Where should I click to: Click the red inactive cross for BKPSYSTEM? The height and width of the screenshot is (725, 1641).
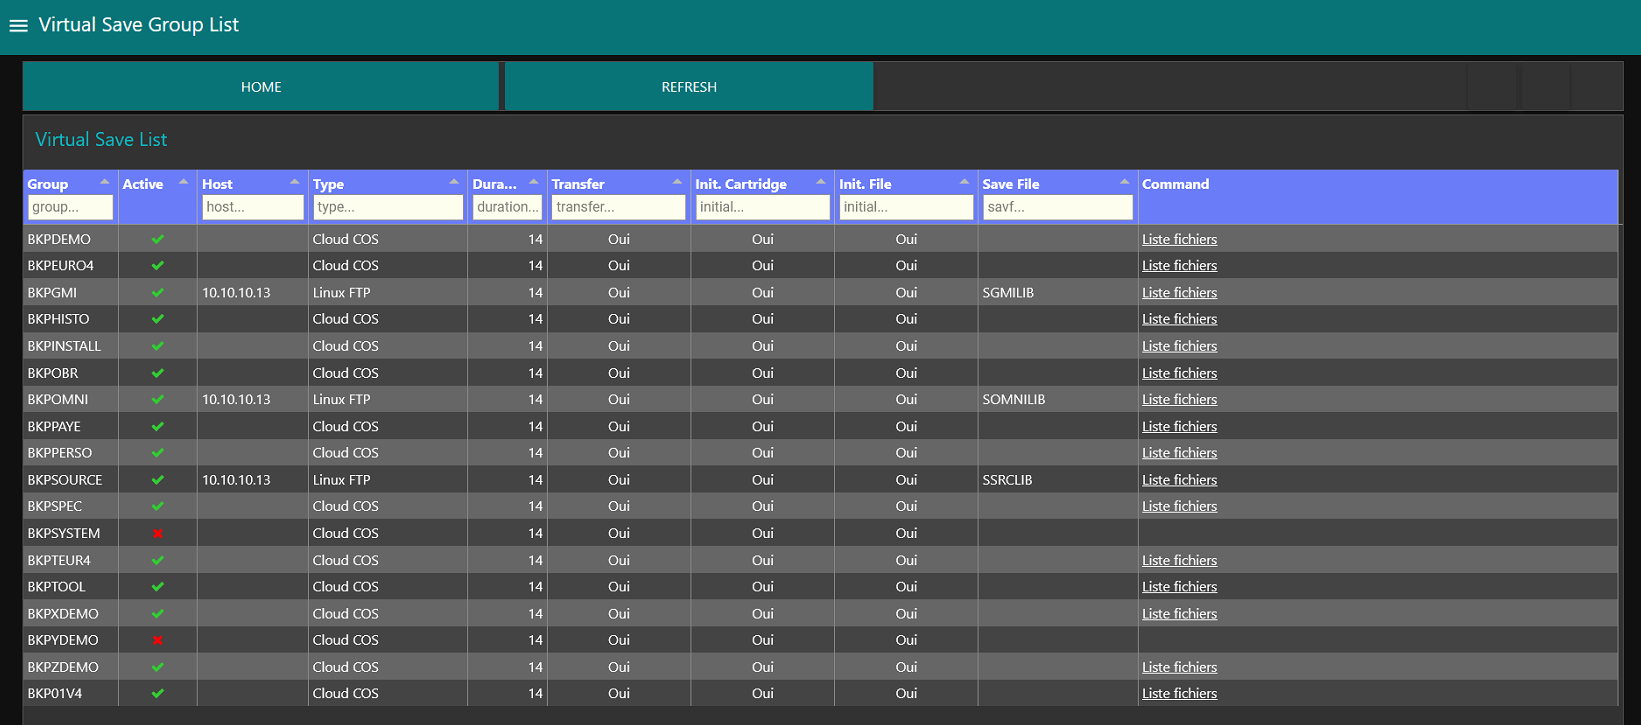pyautogui.click(x=158, y=534)
